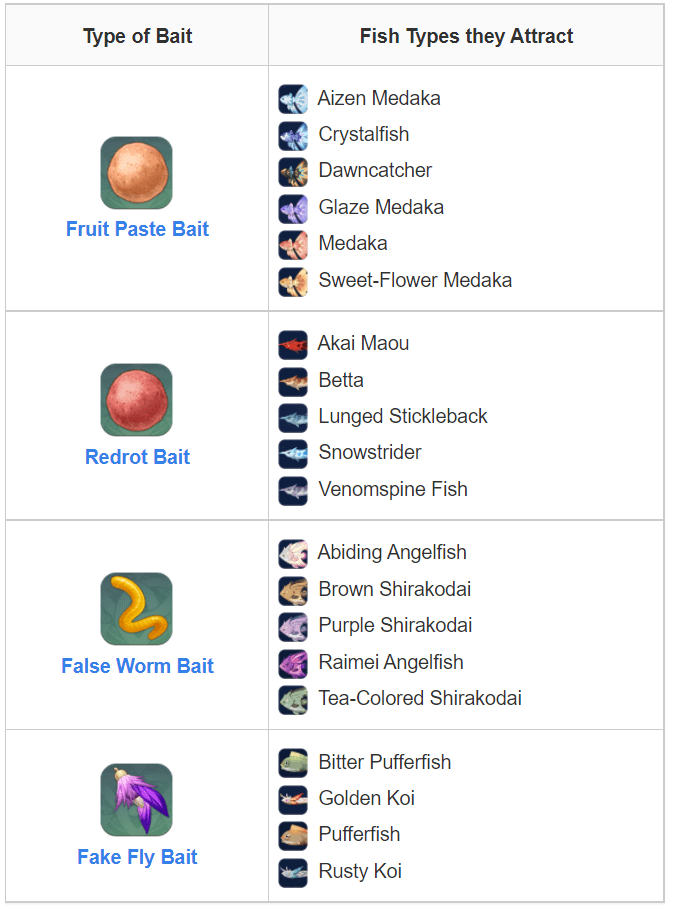
Task: Click the Fruit Paste Bait icon
Action: pos(136,173)
